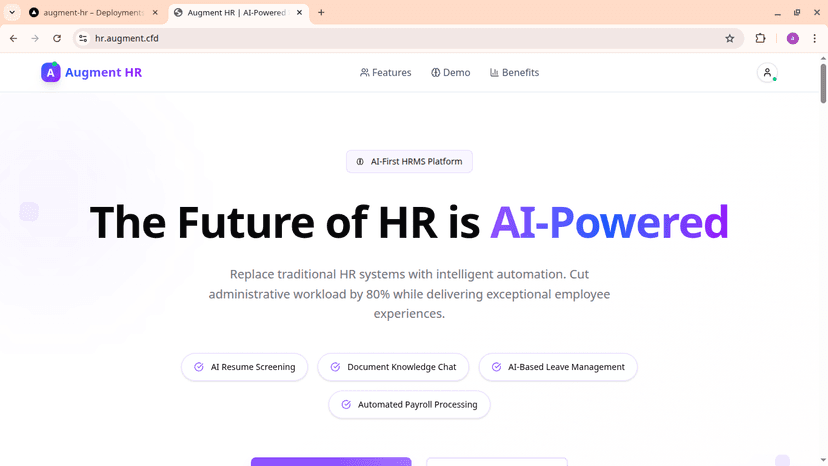The image size is (828, 466).
Task: Close the Augment HR AI-Powered tab
Action: 297,12
